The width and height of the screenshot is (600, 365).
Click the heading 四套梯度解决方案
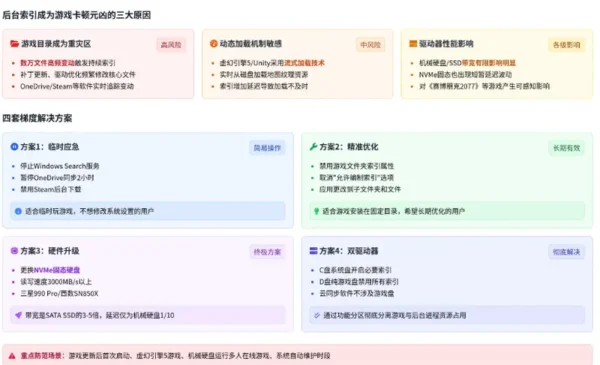coord(37,118)
